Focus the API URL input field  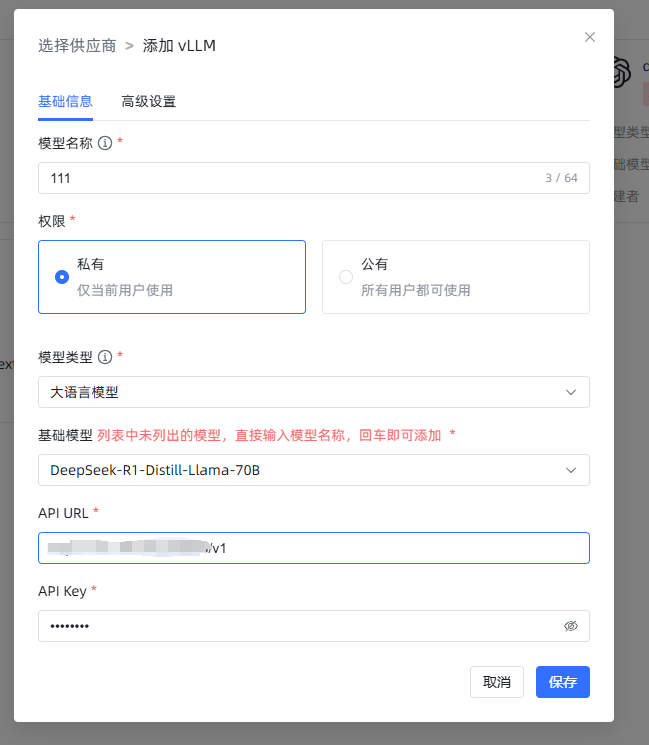tap(400, 548)
